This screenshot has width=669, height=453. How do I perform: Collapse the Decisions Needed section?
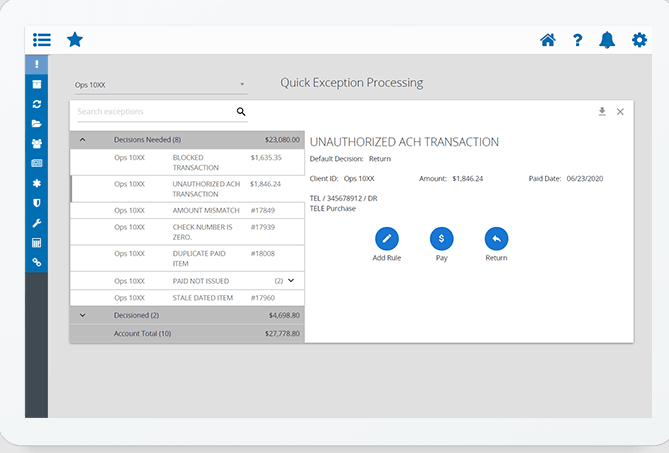pyautogui.click(x=82, y=140)
